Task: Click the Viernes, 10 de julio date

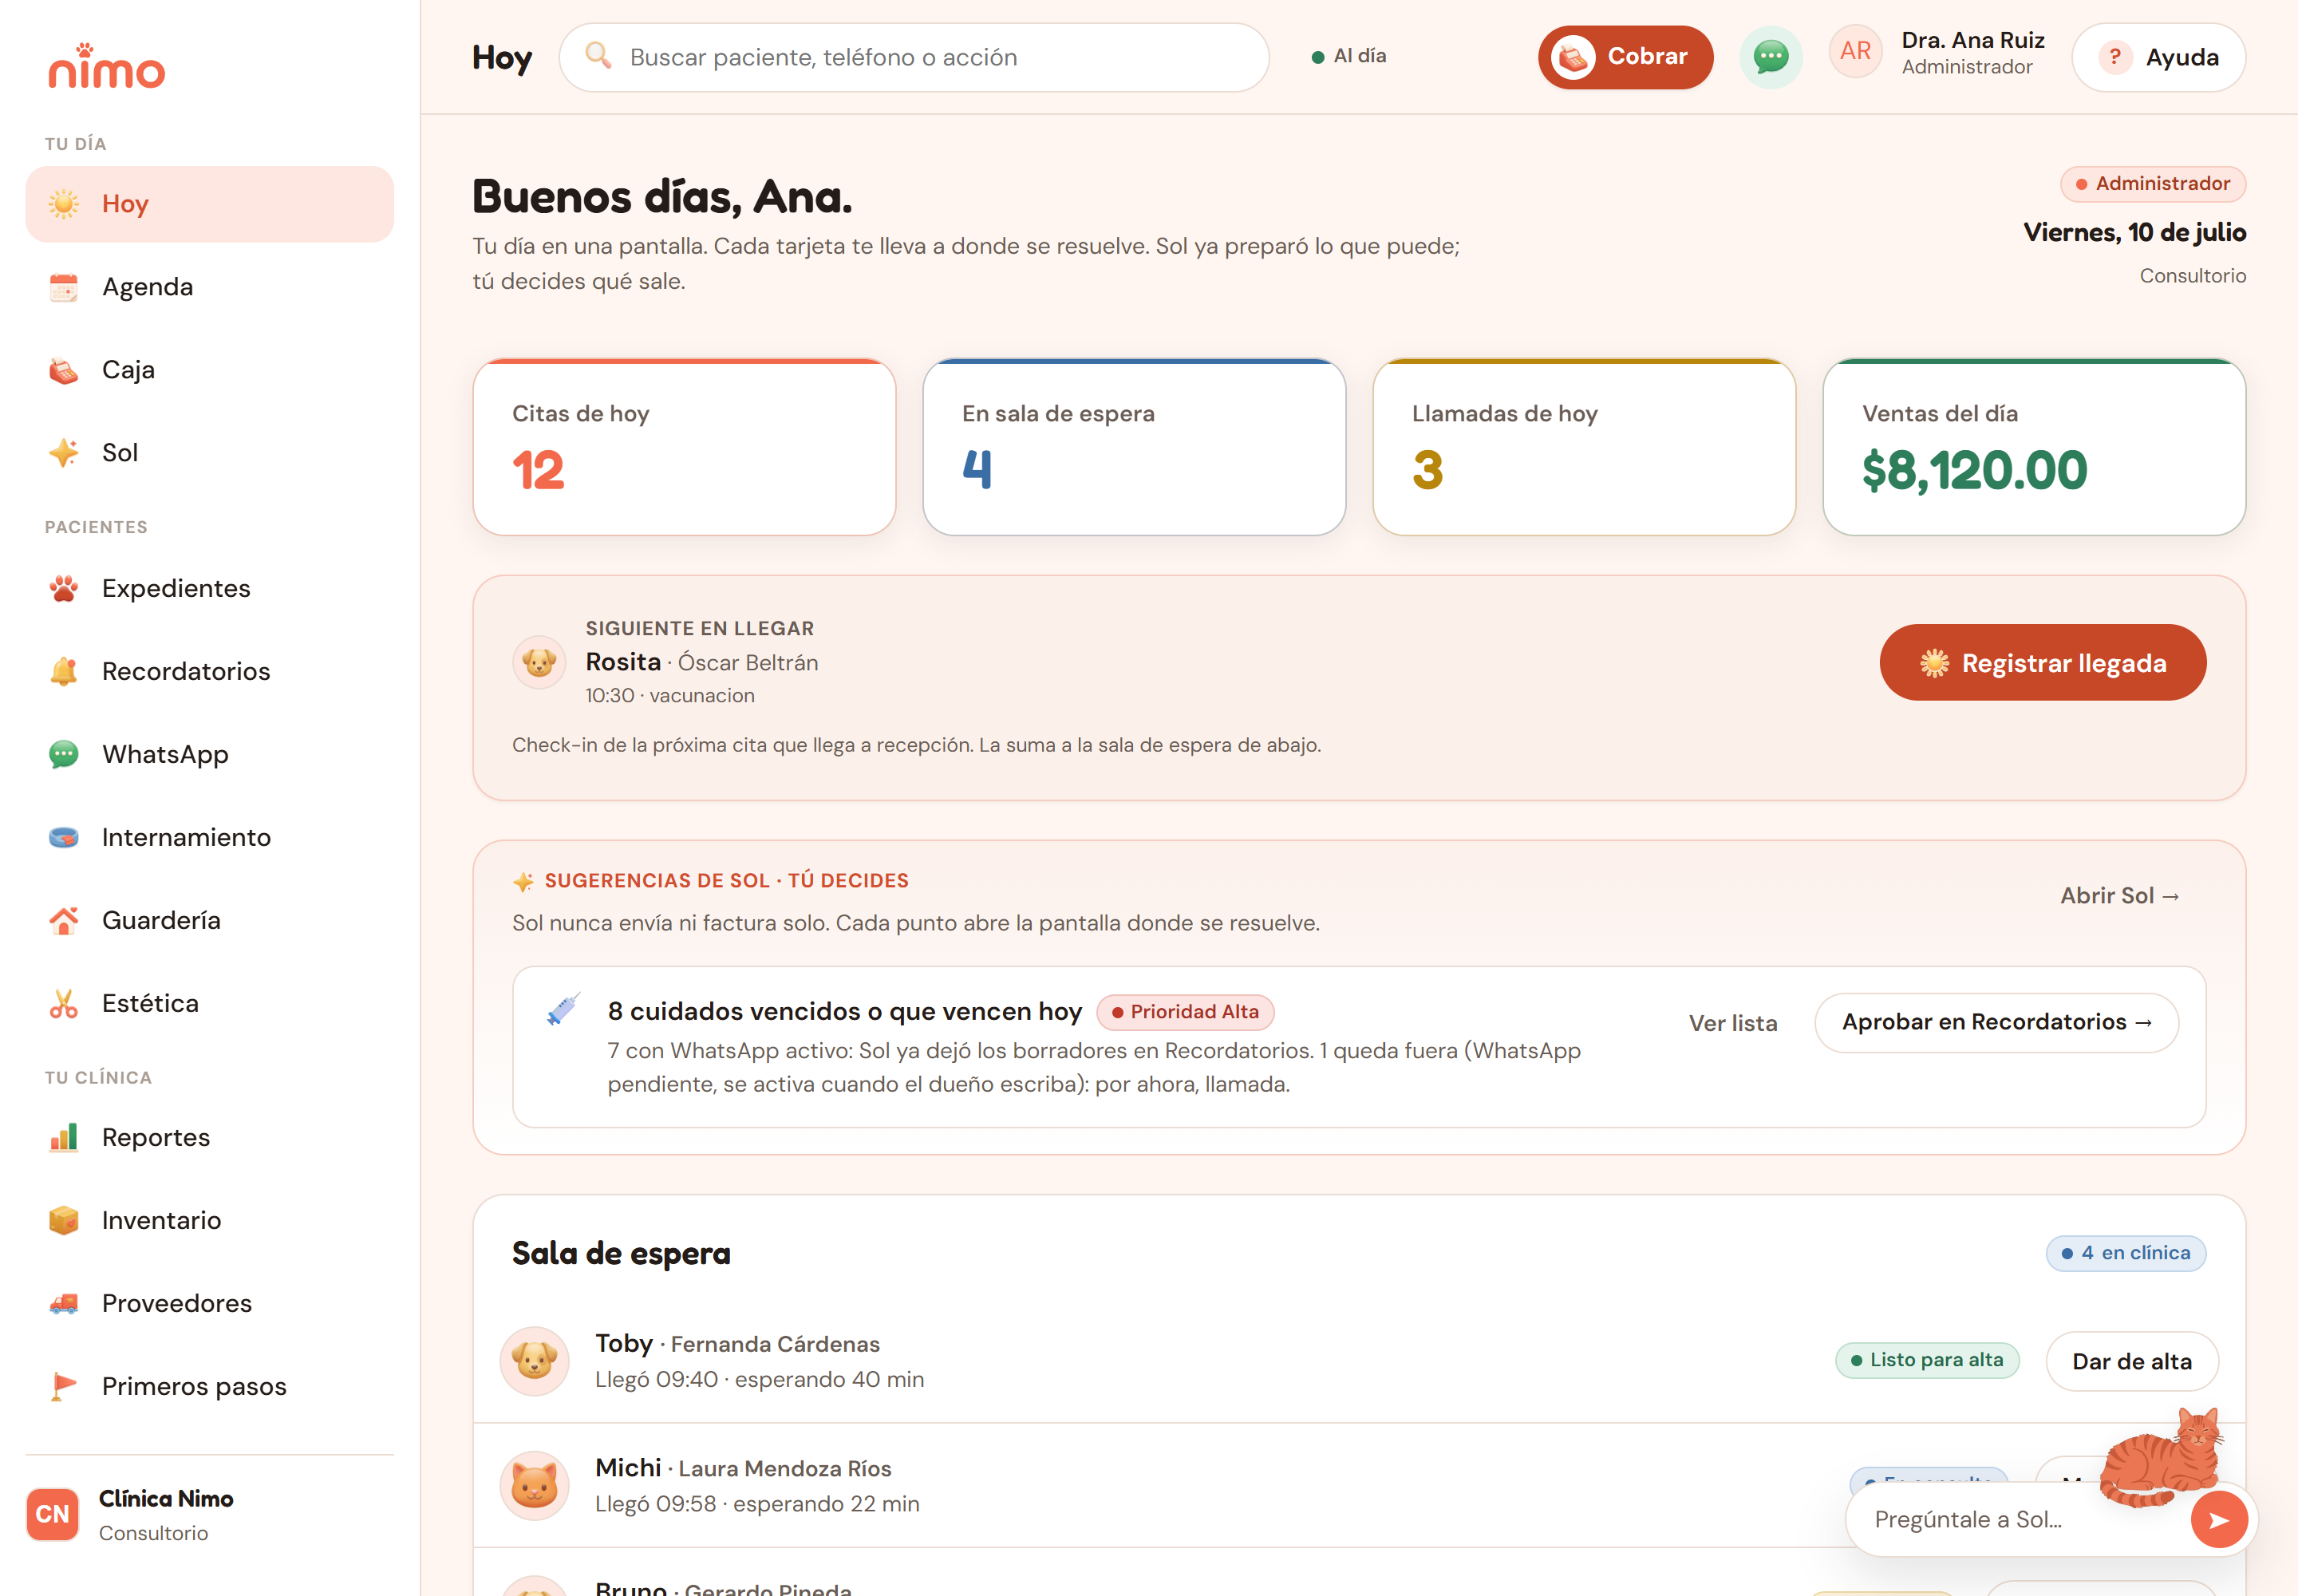Action: pyautogui.click(x=2134, y=232)
